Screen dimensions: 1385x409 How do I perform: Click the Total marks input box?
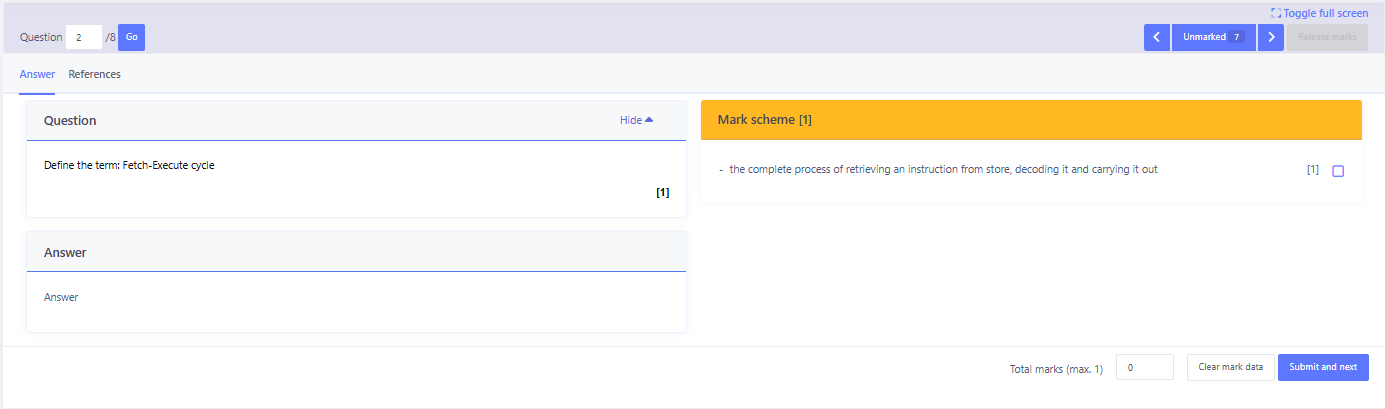pos(1144,367)
